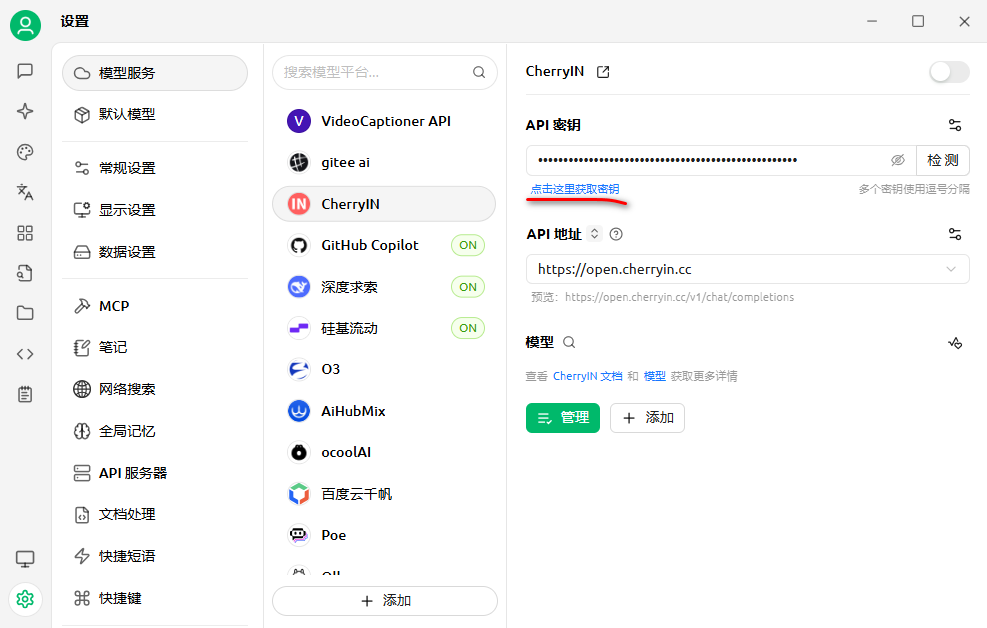Open the knowledge base sidebar icon
The width and height of the screenshot is (987, 628).
tap(25, 273)
